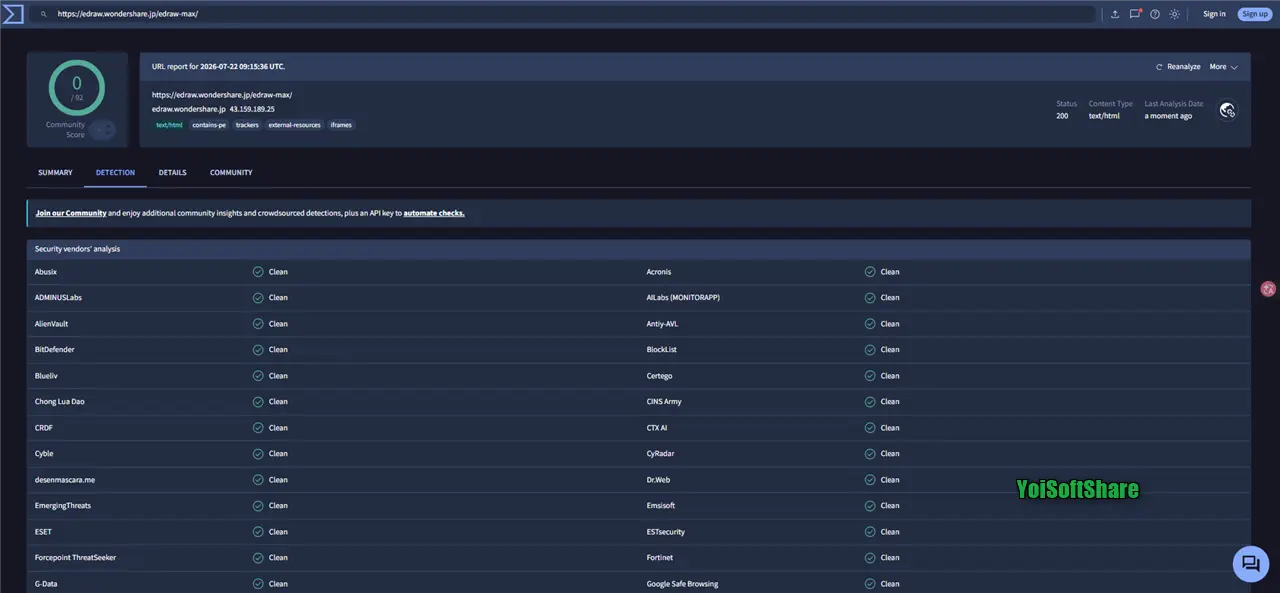This screenshot has height=593, width=1280.
Task: Click the contains-pe tag
Action: tap(209, 125)
